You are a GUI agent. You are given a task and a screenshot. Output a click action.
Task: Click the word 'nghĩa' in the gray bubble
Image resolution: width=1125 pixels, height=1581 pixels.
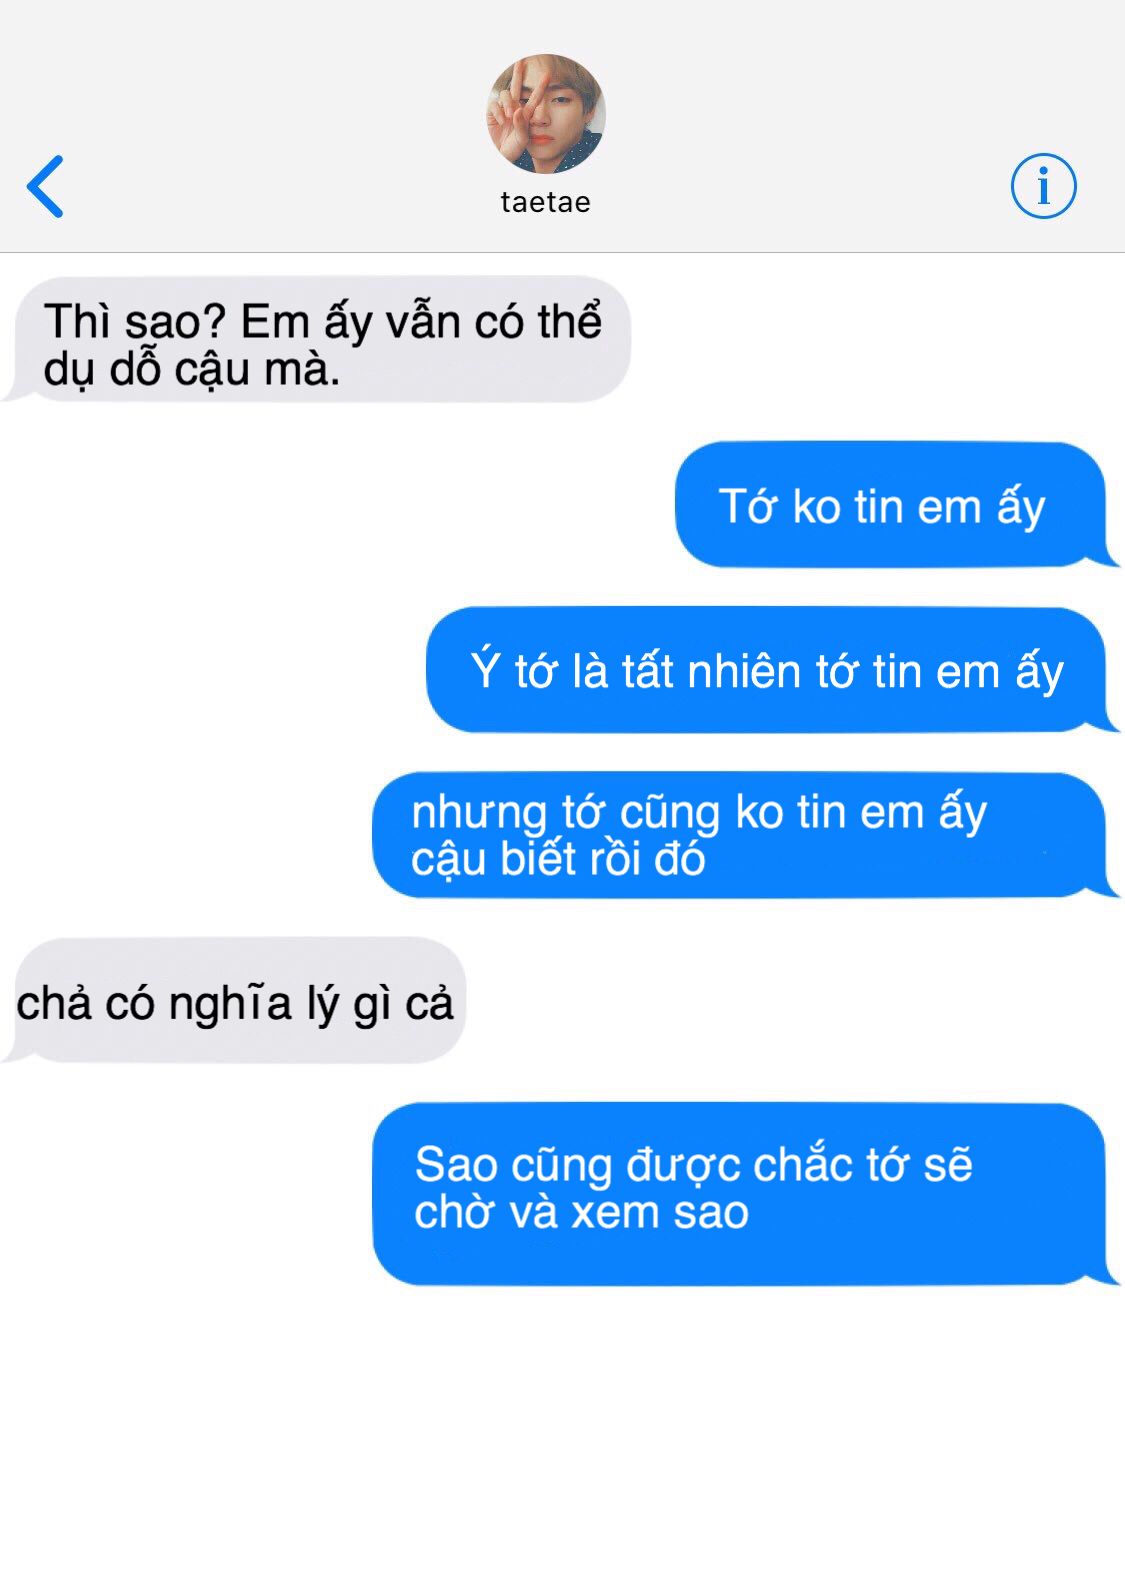pyautogui.click(x=230, y=1004)
